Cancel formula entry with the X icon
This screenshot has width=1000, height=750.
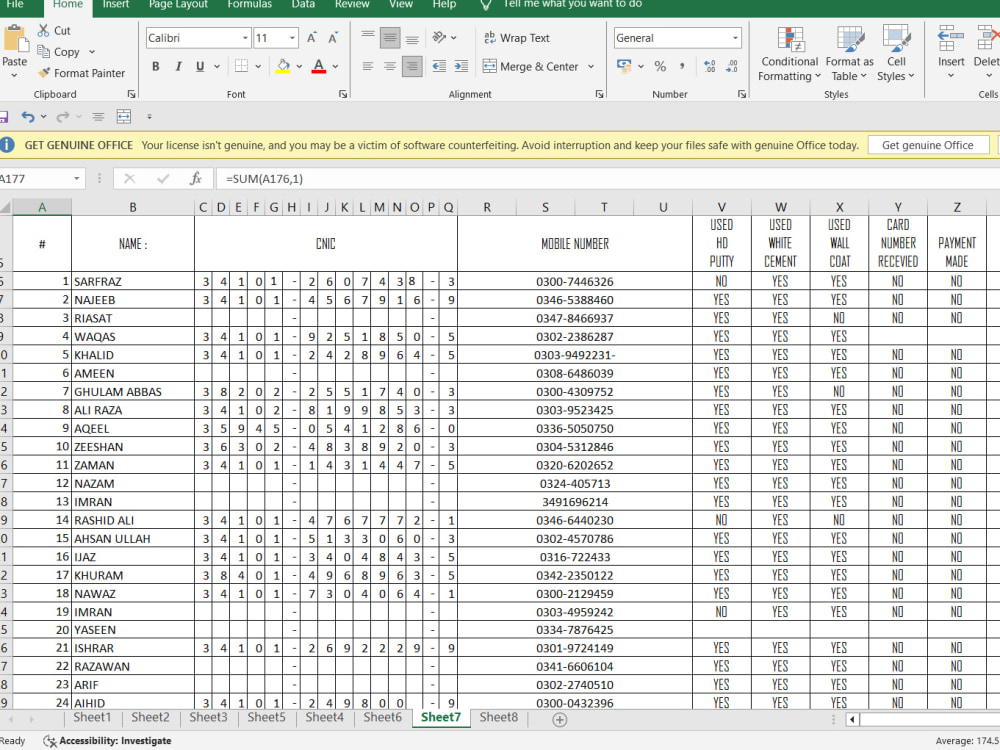tap(129, 179)
